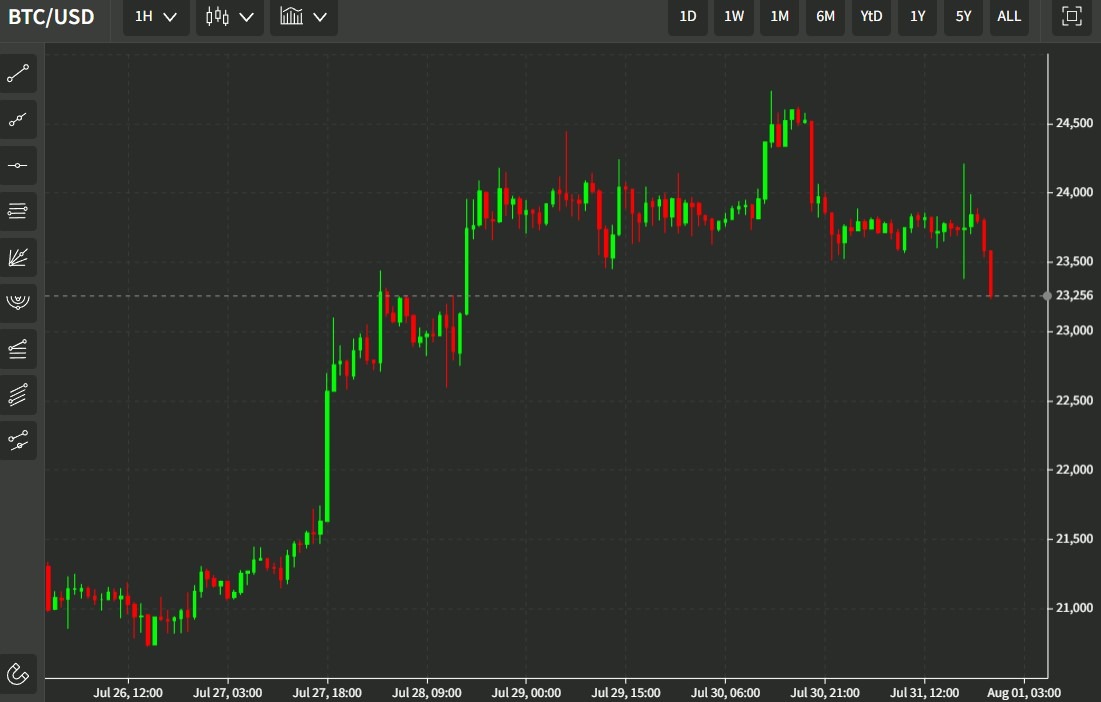Click the 22,500 price axis label
1101x702 pixels.
point(1074,400)
